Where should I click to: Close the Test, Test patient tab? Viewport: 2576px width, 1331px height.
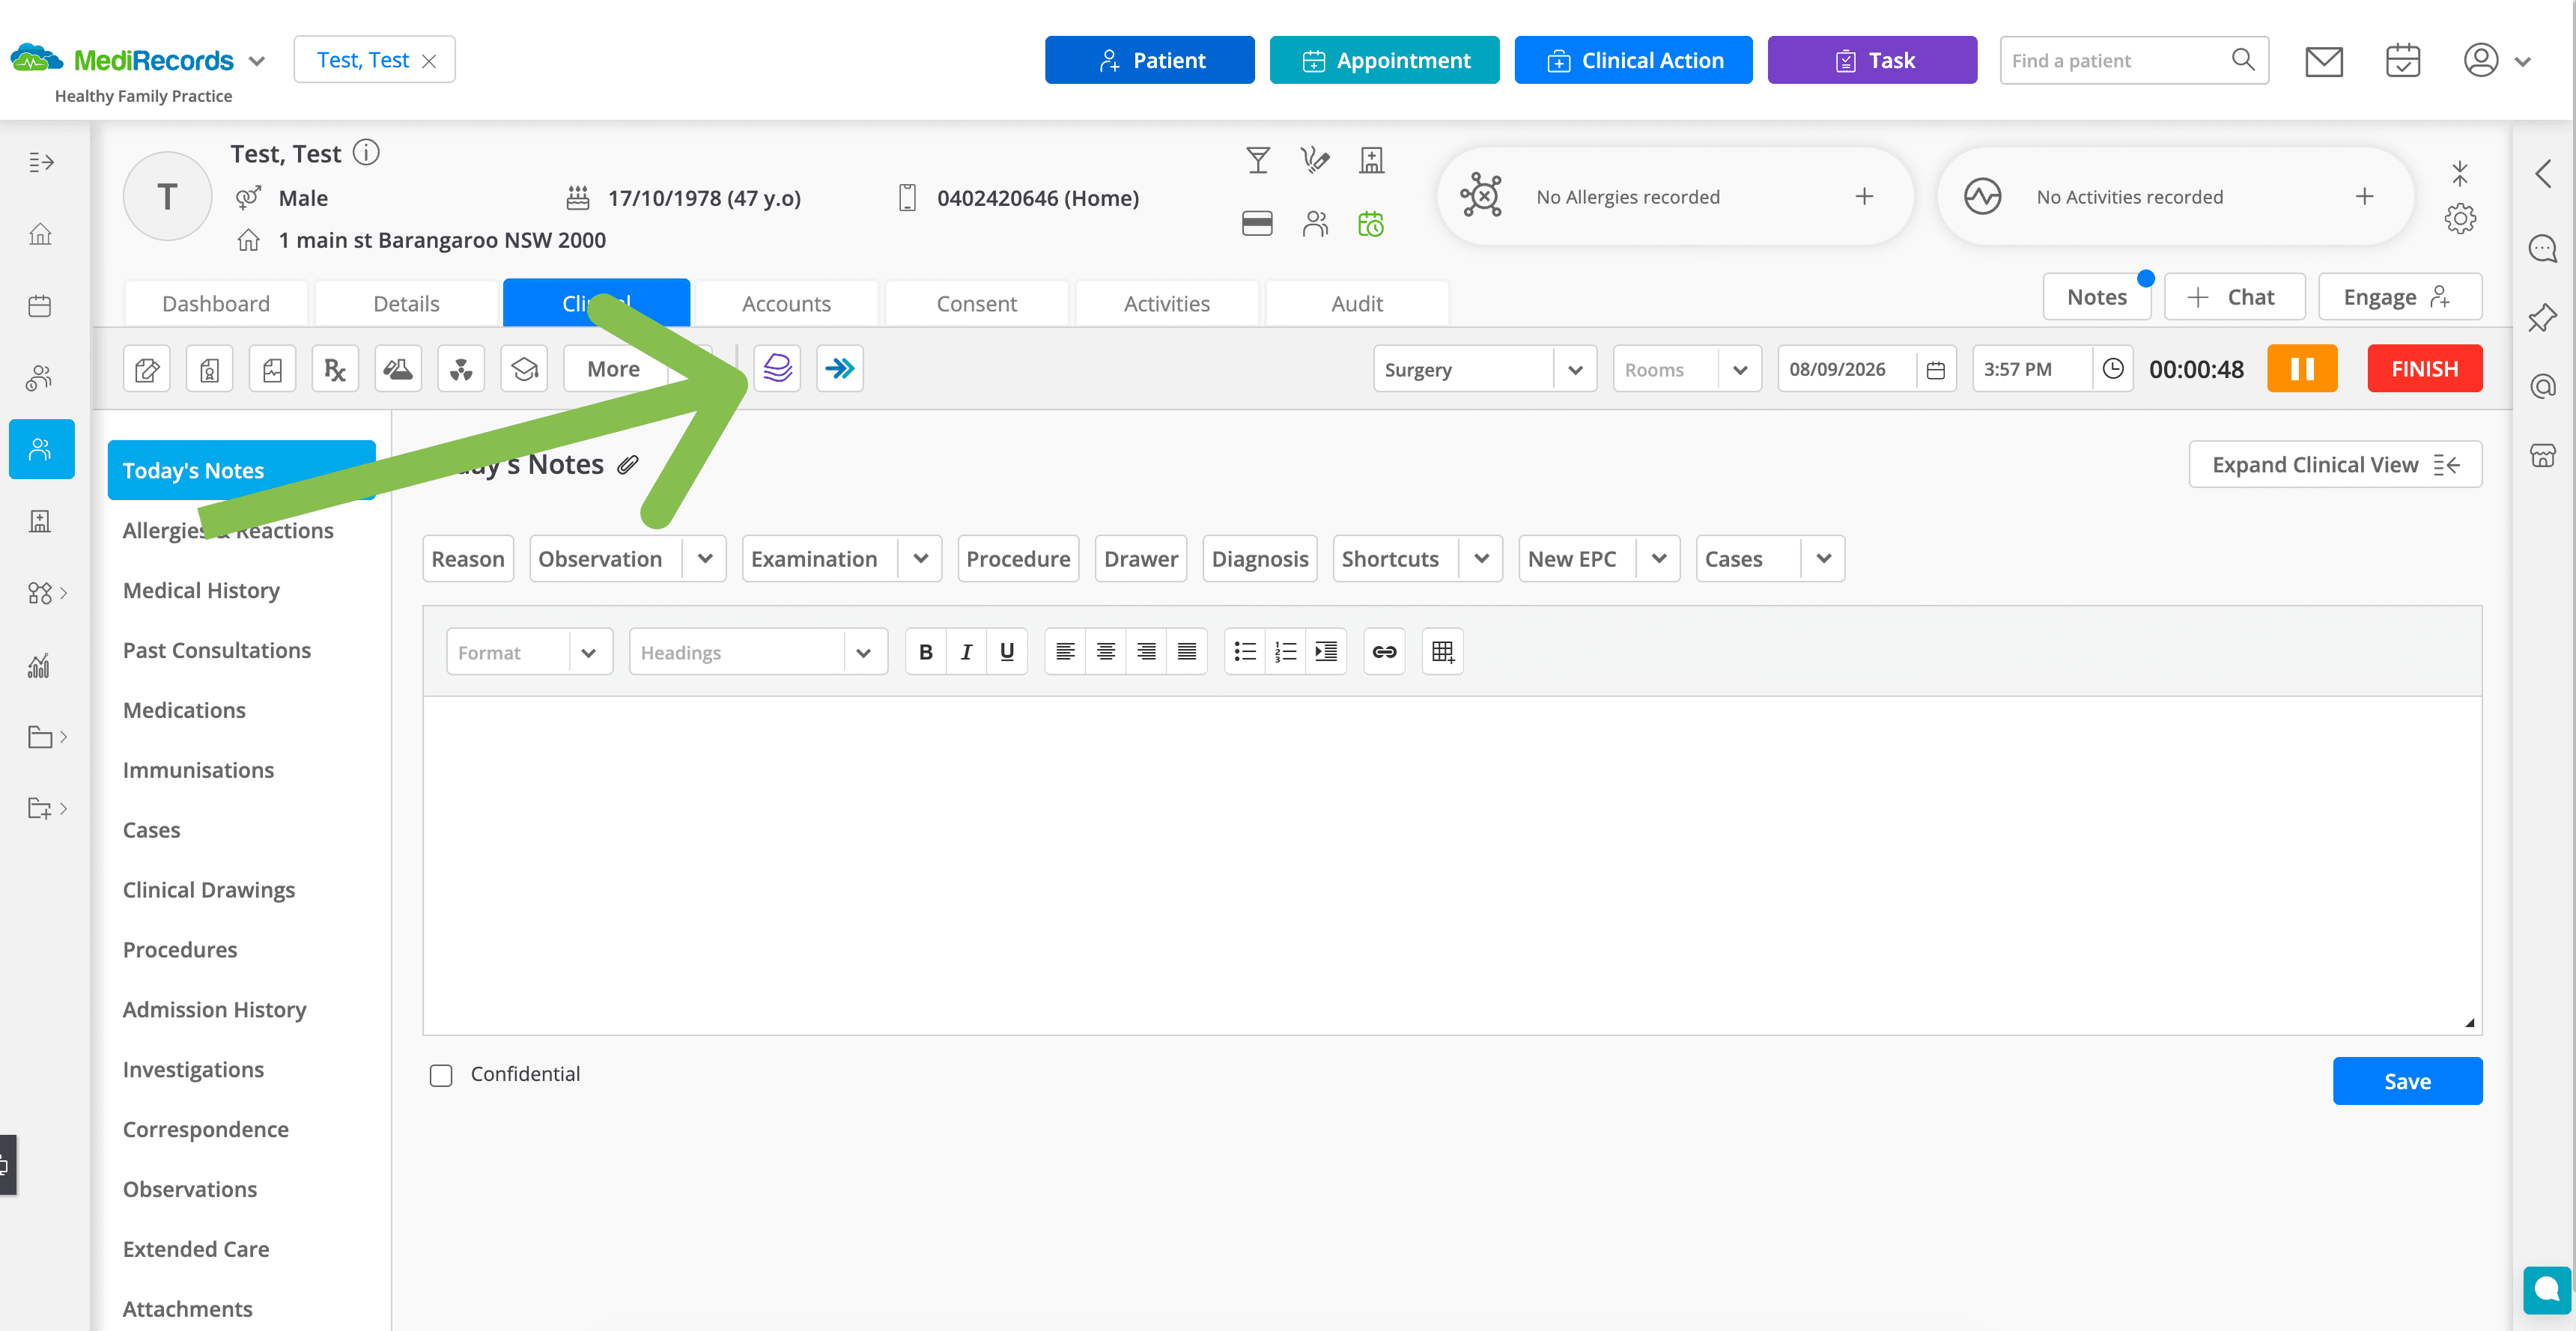(429, 61)
